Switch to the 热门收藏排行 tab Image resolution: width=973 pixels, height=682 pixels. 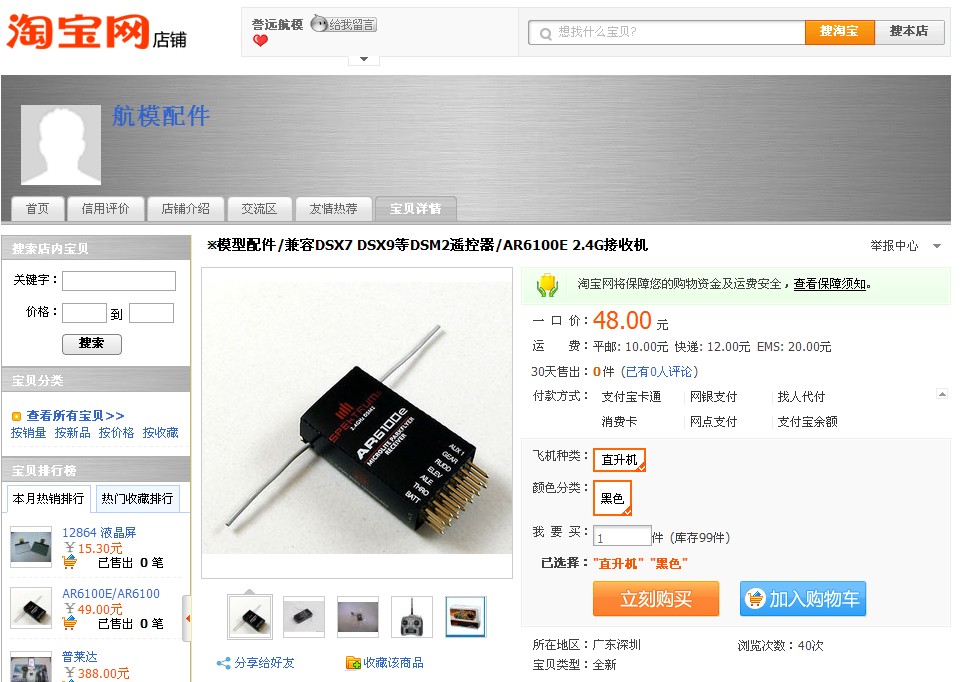pyautogui.click(x=137, y=499)
